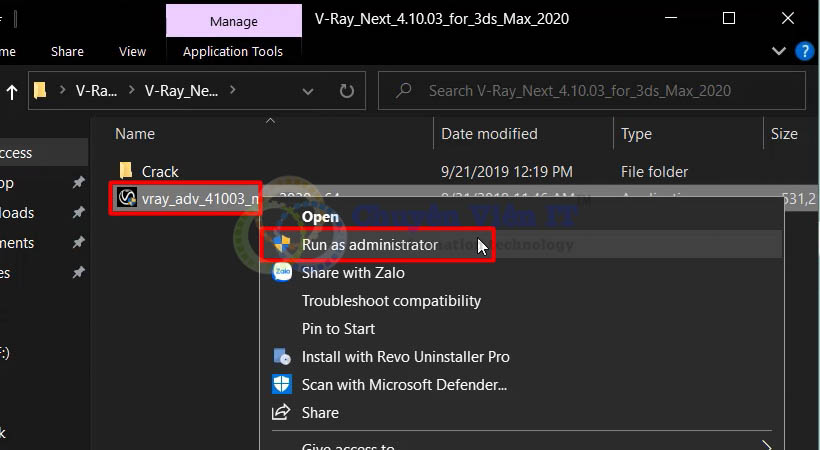Sort files by Date modified column
820x450 pixels.
click(x=490, y=134)
